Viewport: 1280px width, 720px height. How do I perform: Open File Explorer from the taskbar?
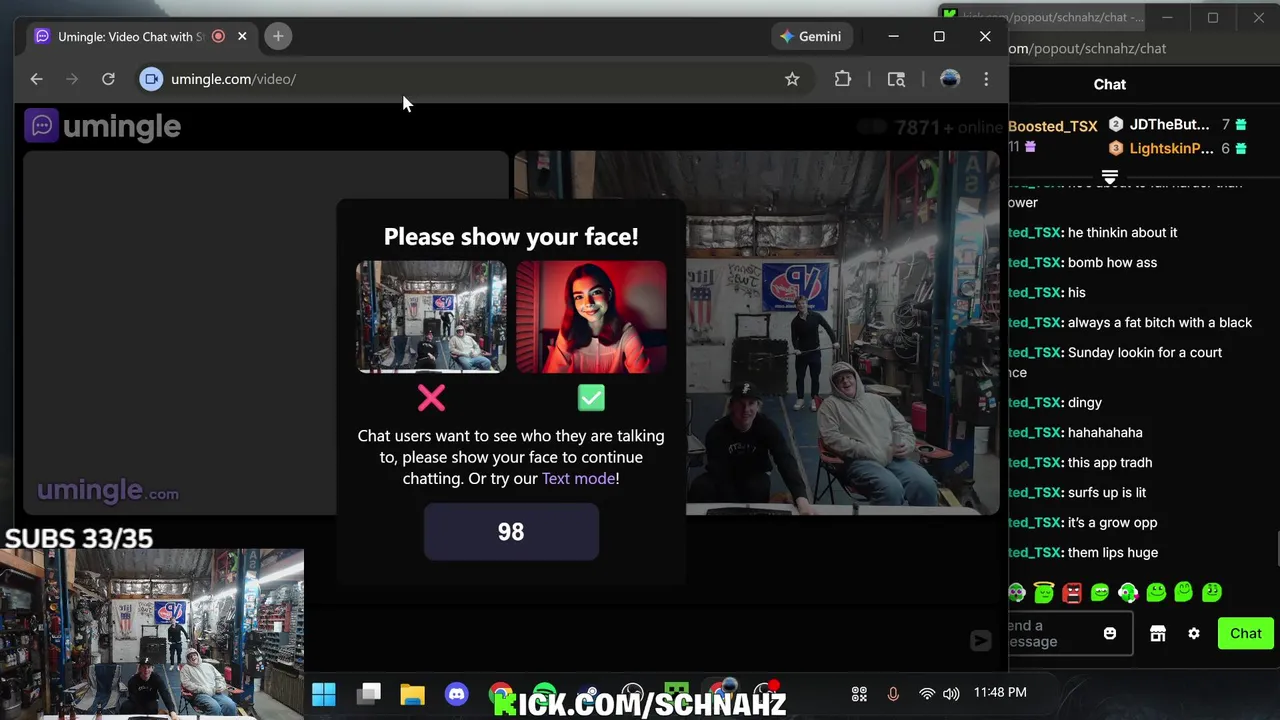(x=412, y=693)
